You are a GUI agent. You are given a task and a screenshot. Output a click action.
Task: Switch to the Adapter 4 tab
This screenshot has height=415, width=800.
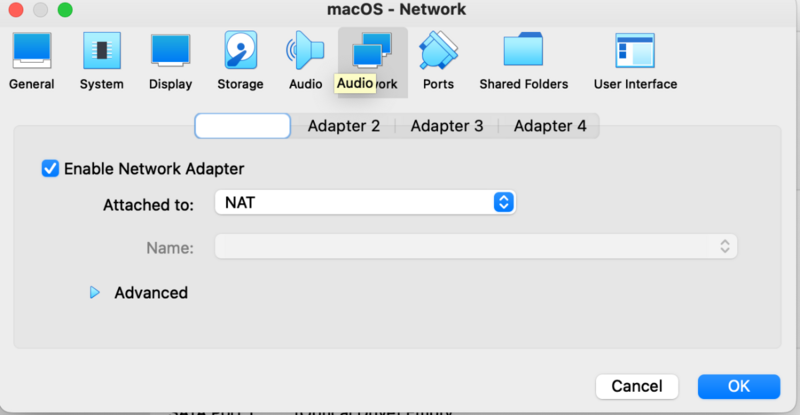[549, 126]
